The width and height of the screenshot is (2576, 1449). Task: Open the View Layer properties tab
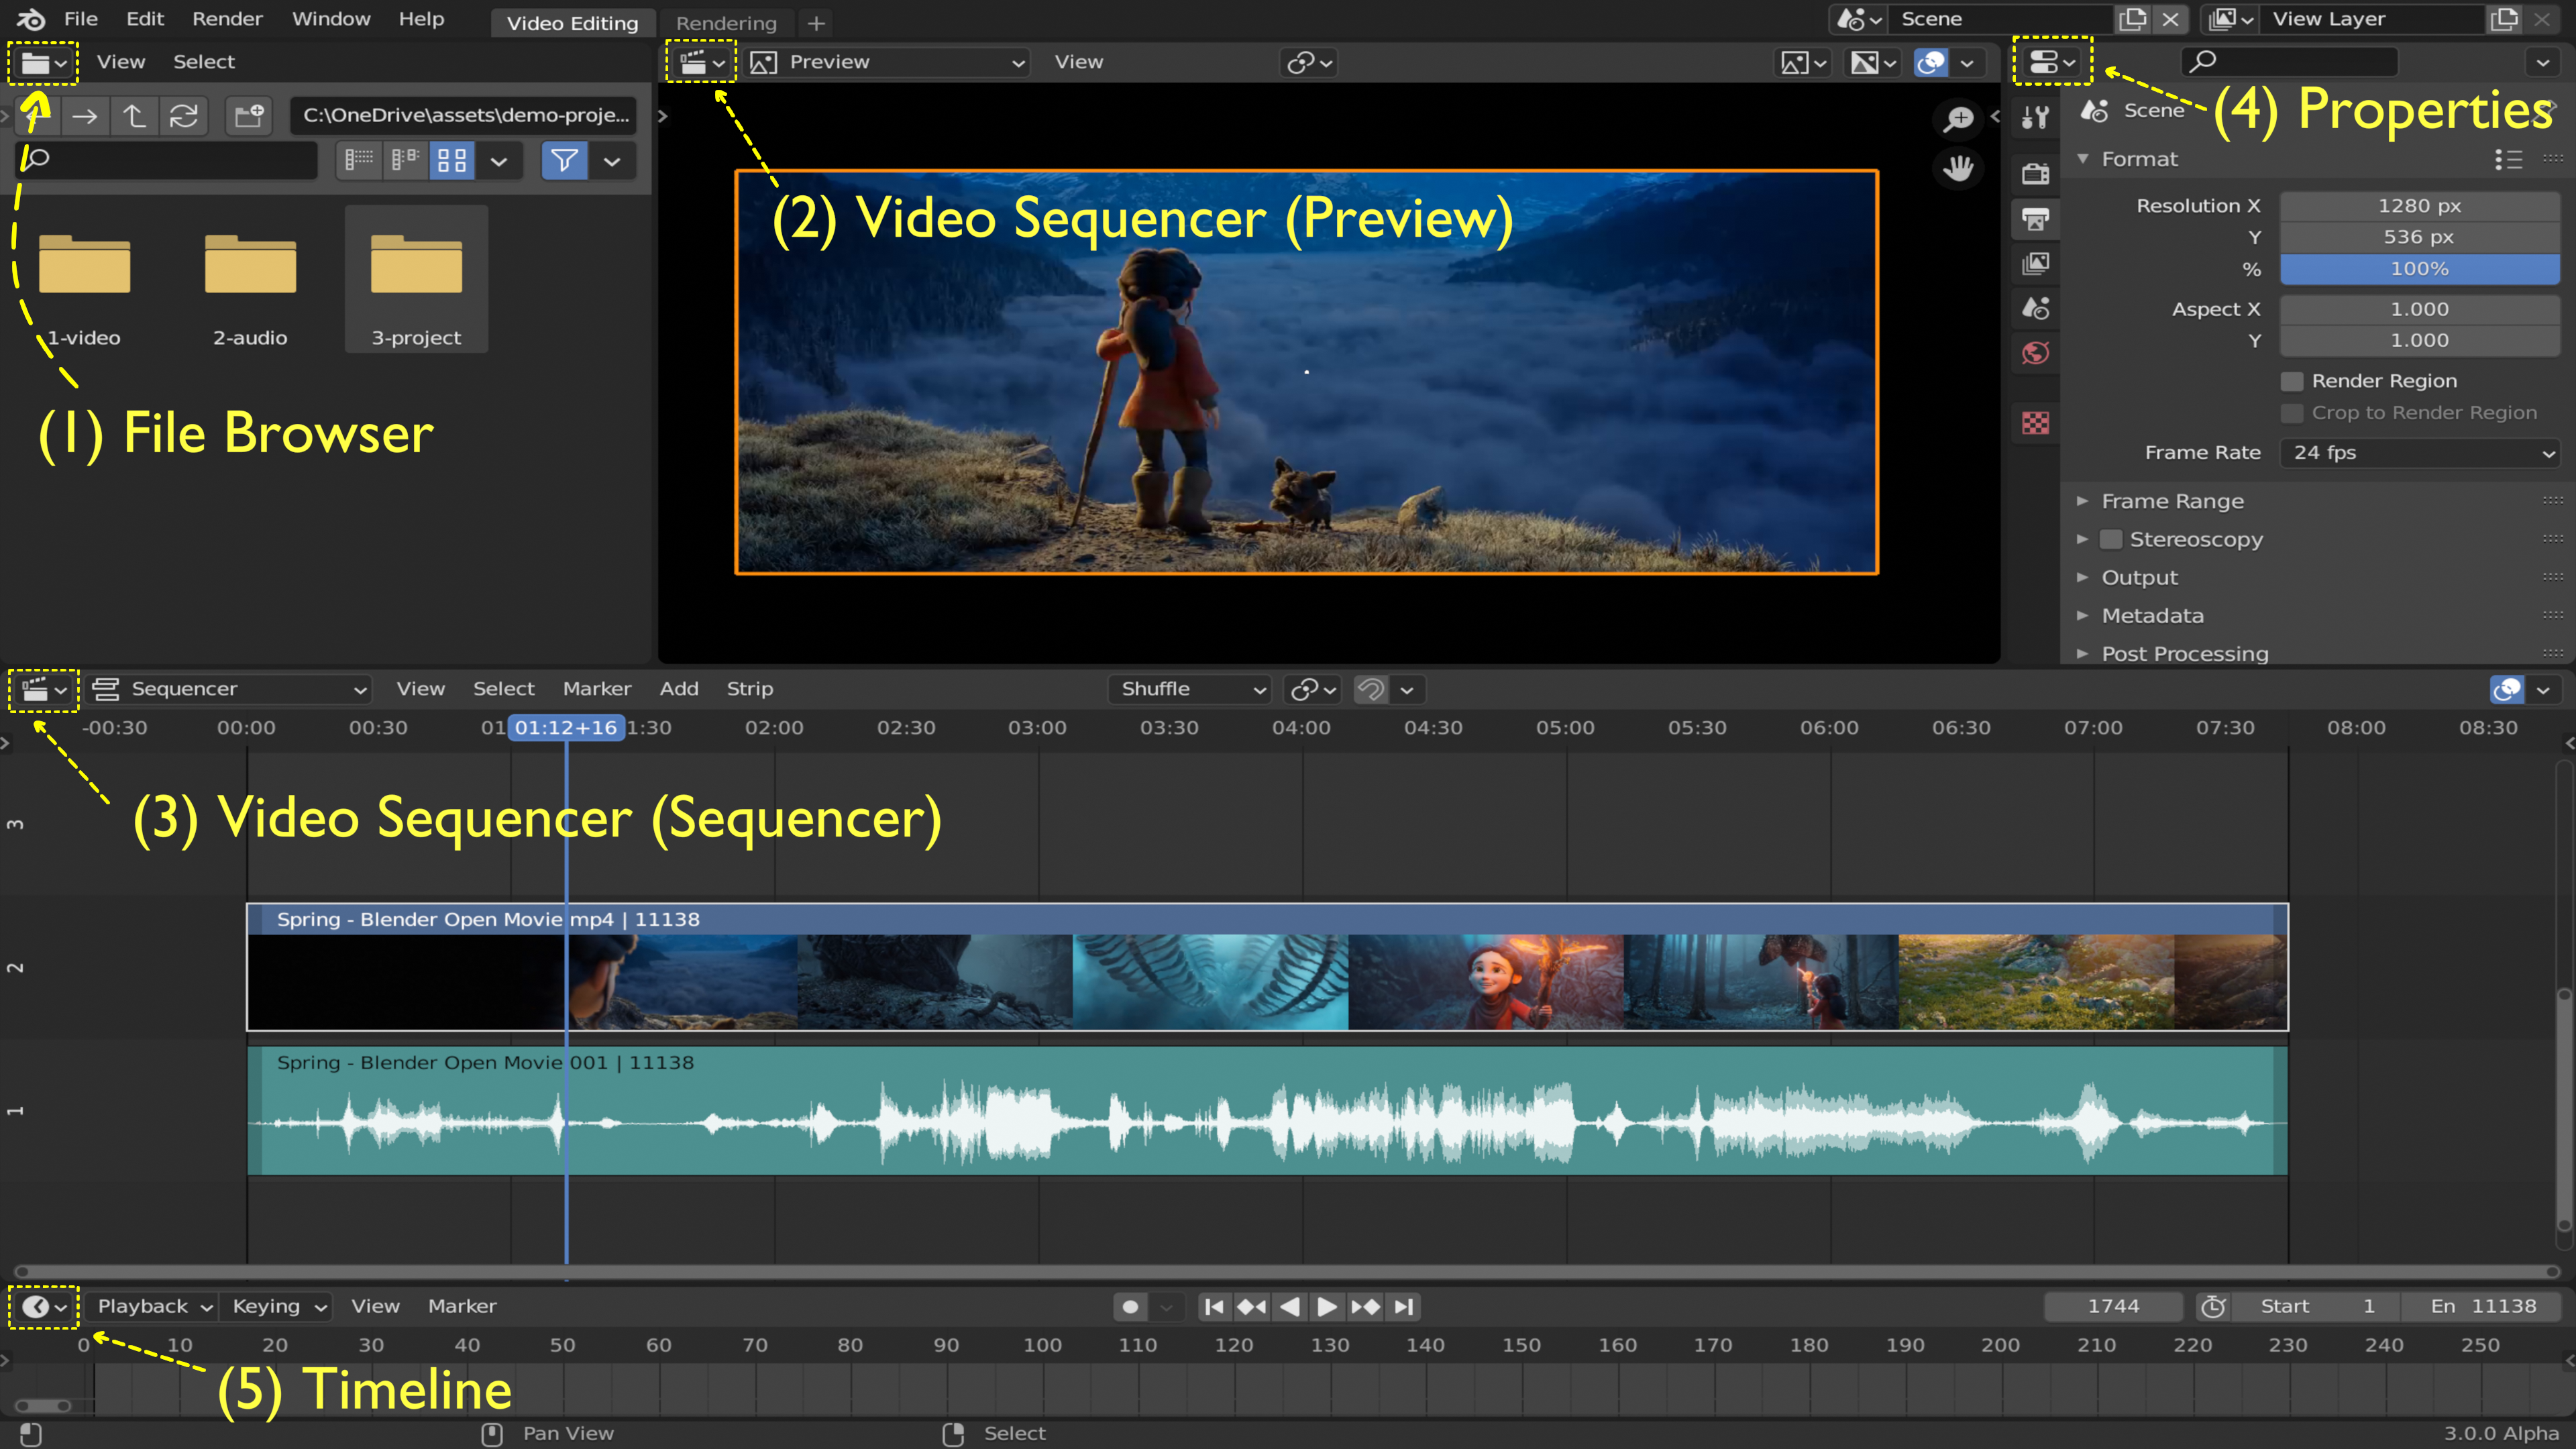pyautogui.click(x=2035, y=263)
